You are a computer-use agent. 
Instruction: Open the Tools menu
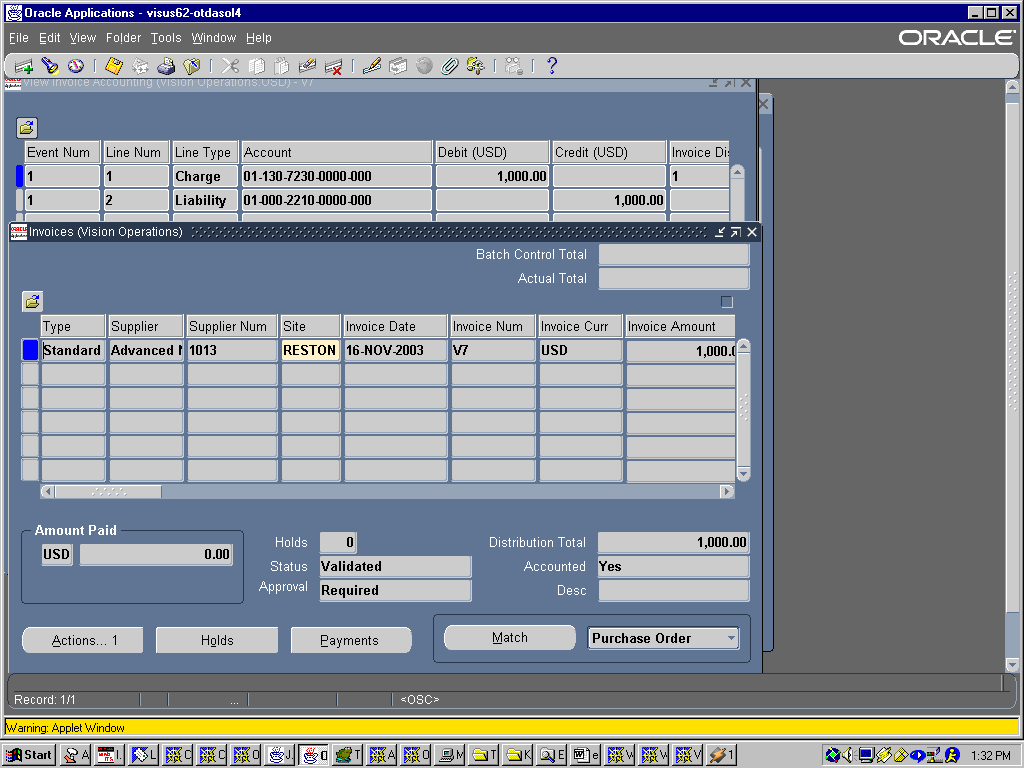pos(166,38)
